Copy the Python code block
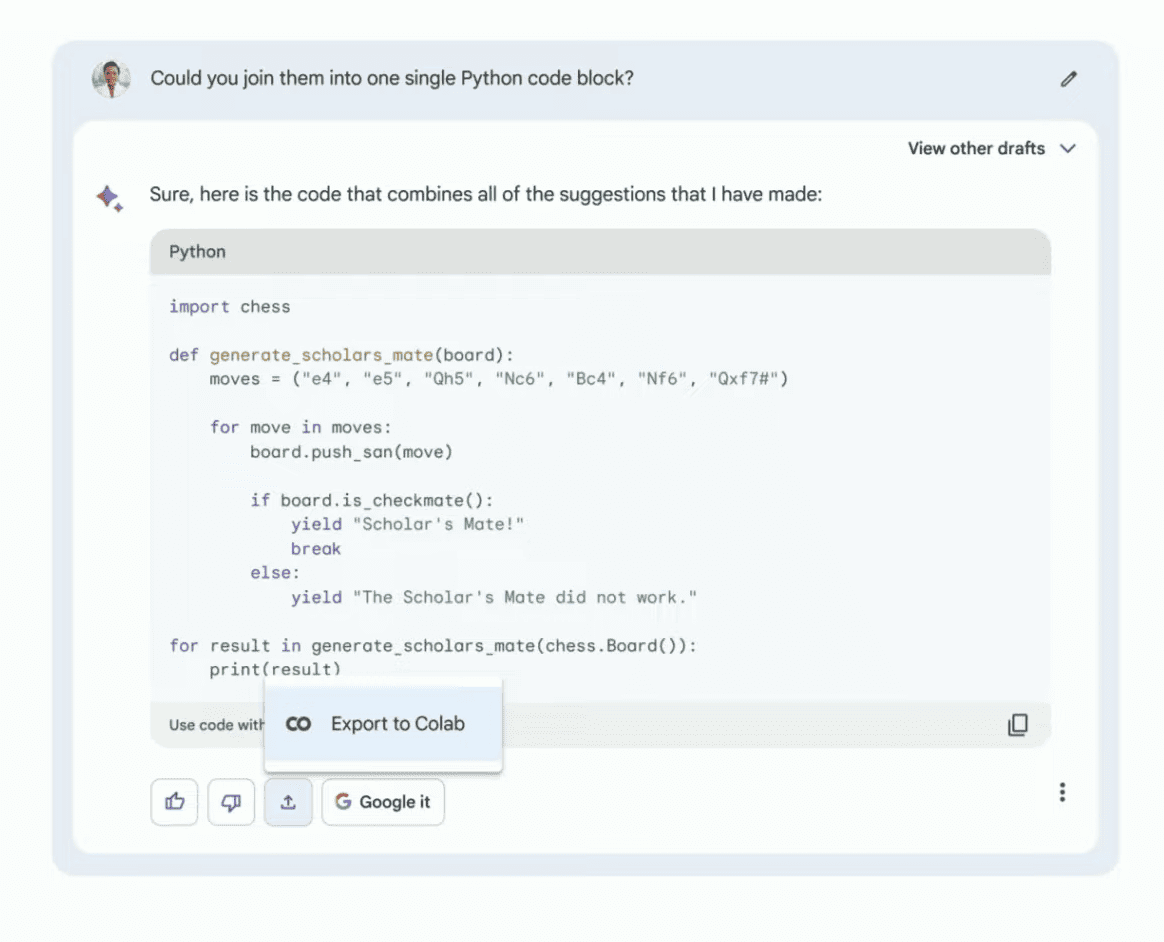The height and width of the screenshot is (942, 1164). click(x=1017, y=724)
